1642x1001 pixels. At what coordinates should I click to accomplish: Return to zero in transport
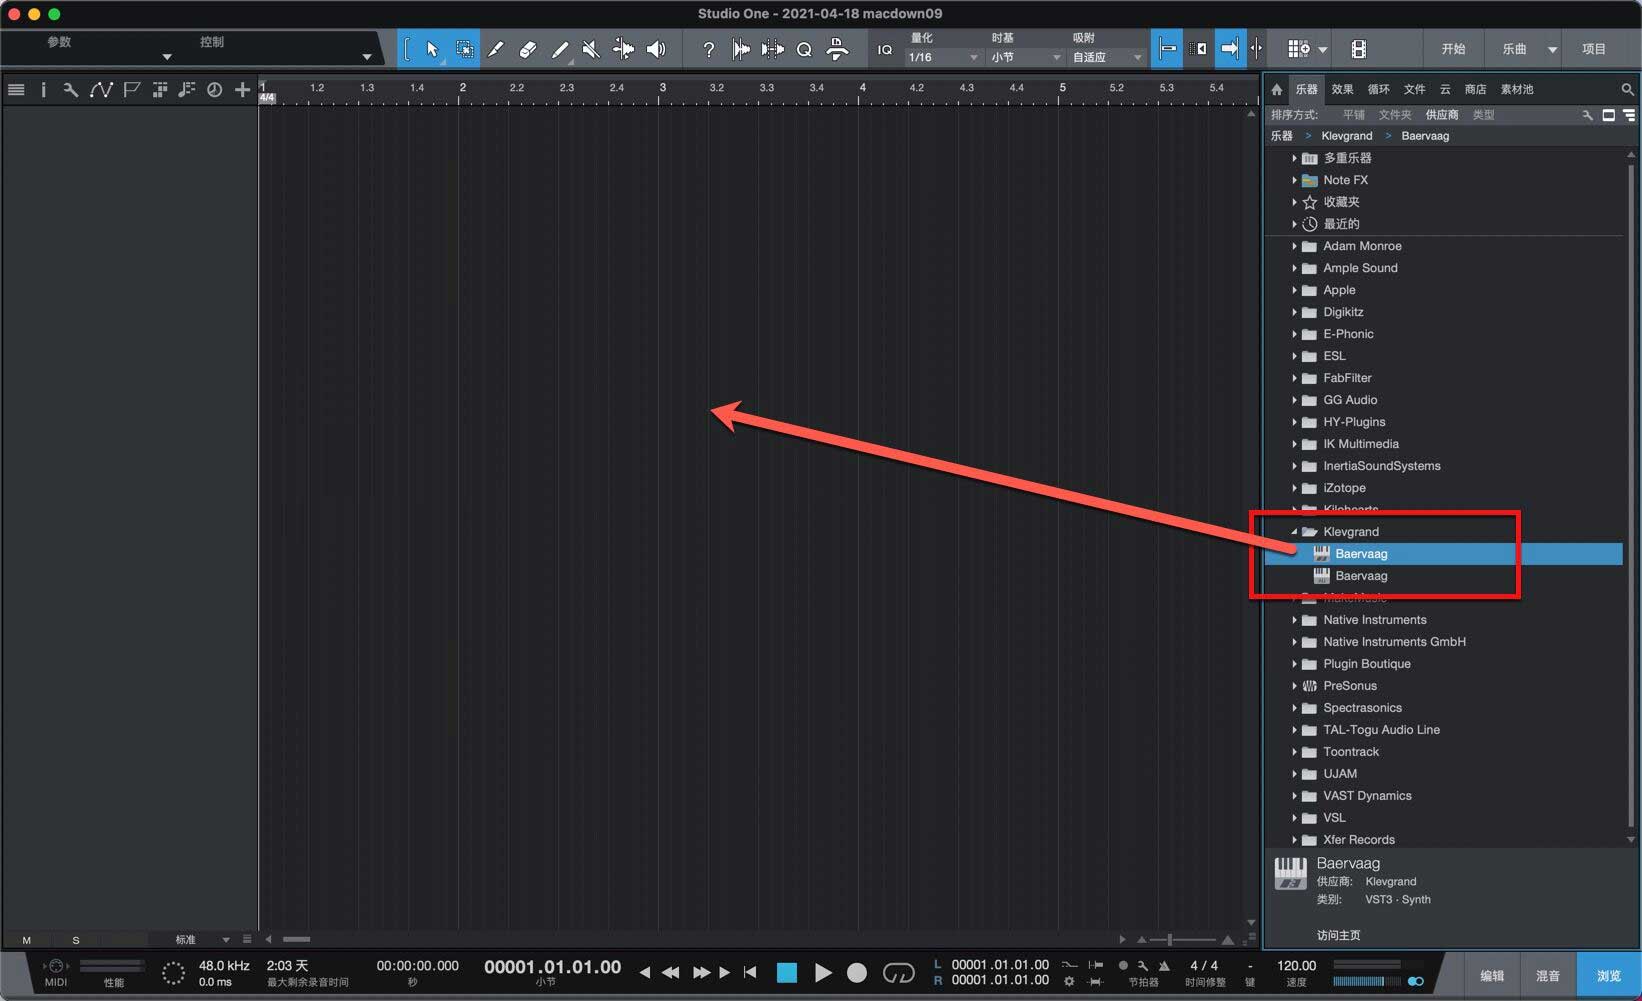tap(750, 972)
